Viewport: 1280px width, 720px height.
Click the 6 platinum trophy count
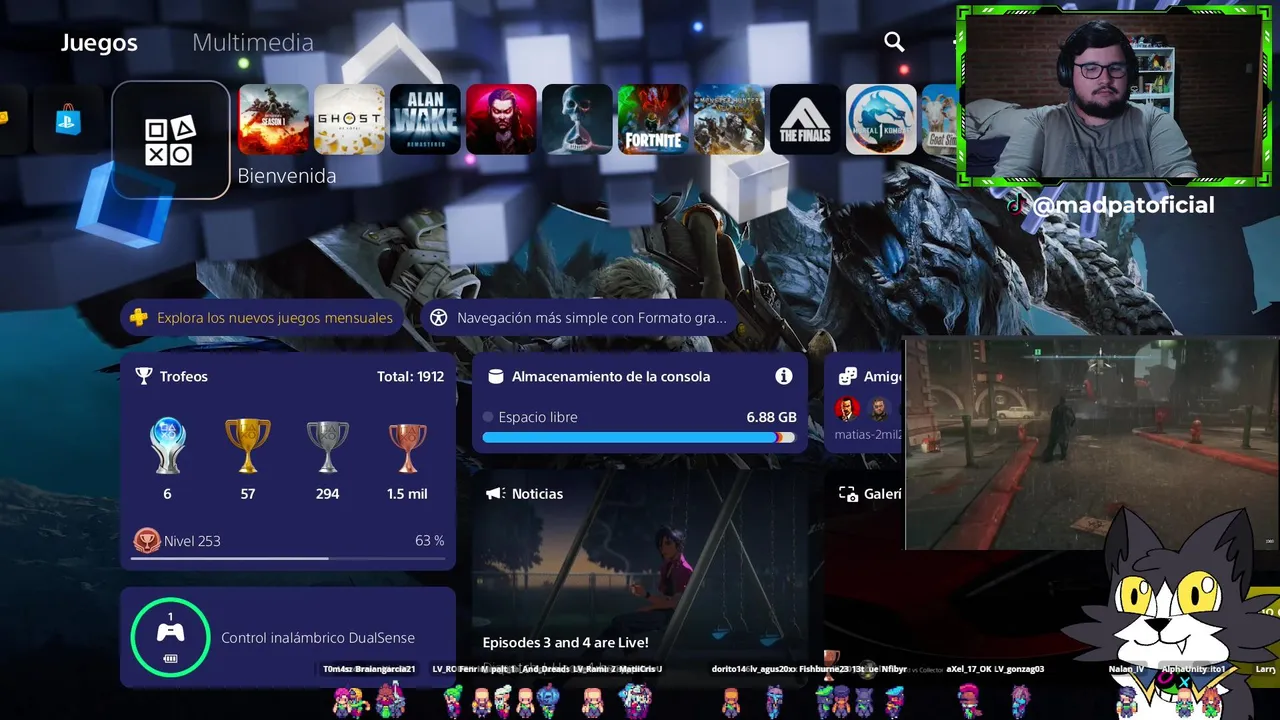tap(167, 494)
